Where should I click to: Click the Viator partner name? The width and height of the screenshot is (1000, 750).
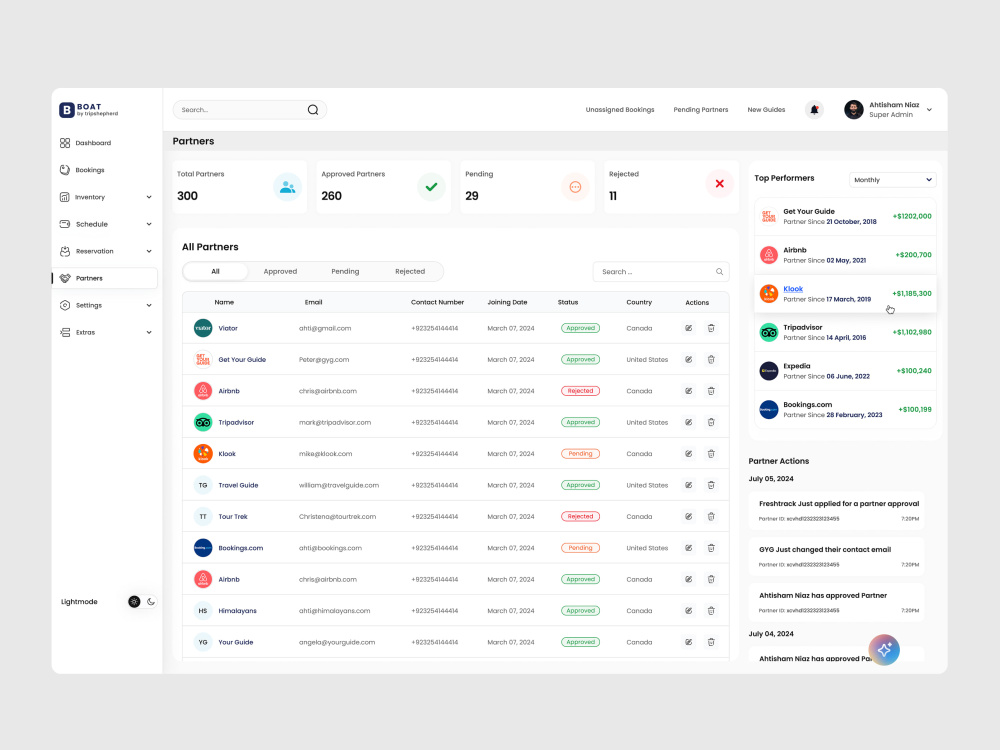(228, 328)
